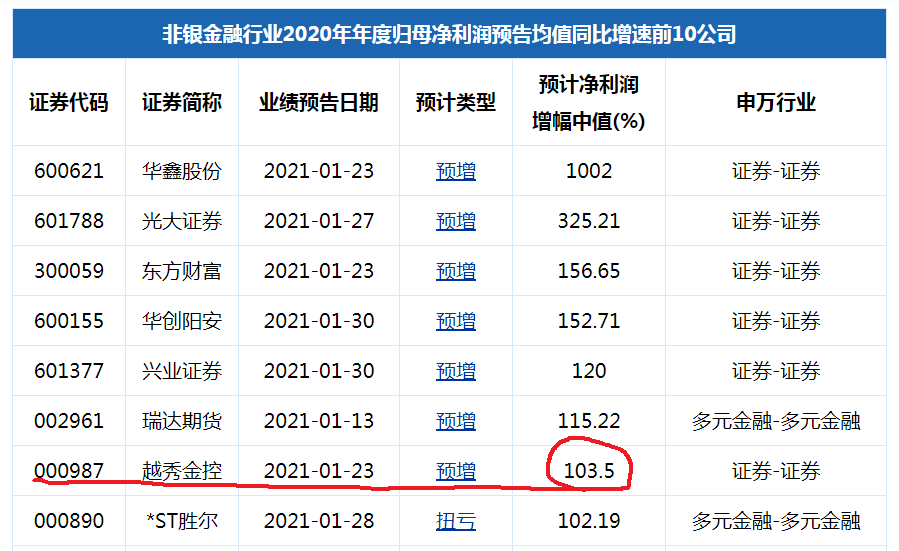
Task: Select stock code 601377
Action: [x=69, y=371]
